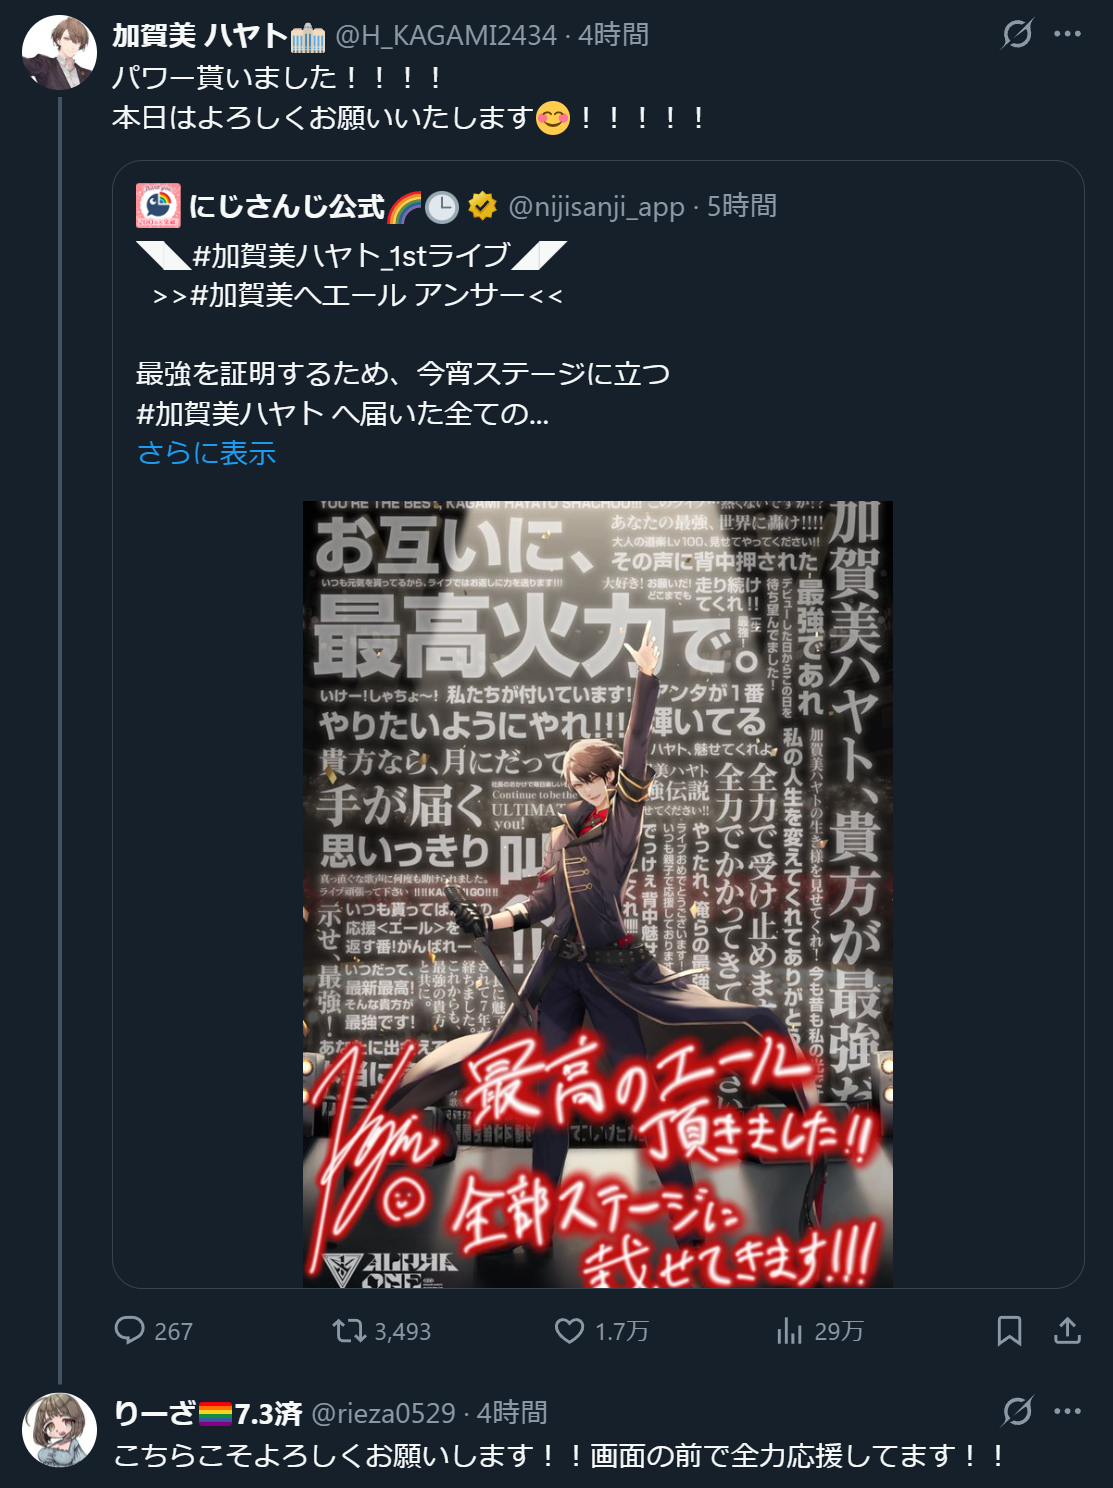The width and height of the screenshot is (1113, 1488).
Task: Expand quoted text with さらに表示
Action: (x=206, y=453)
